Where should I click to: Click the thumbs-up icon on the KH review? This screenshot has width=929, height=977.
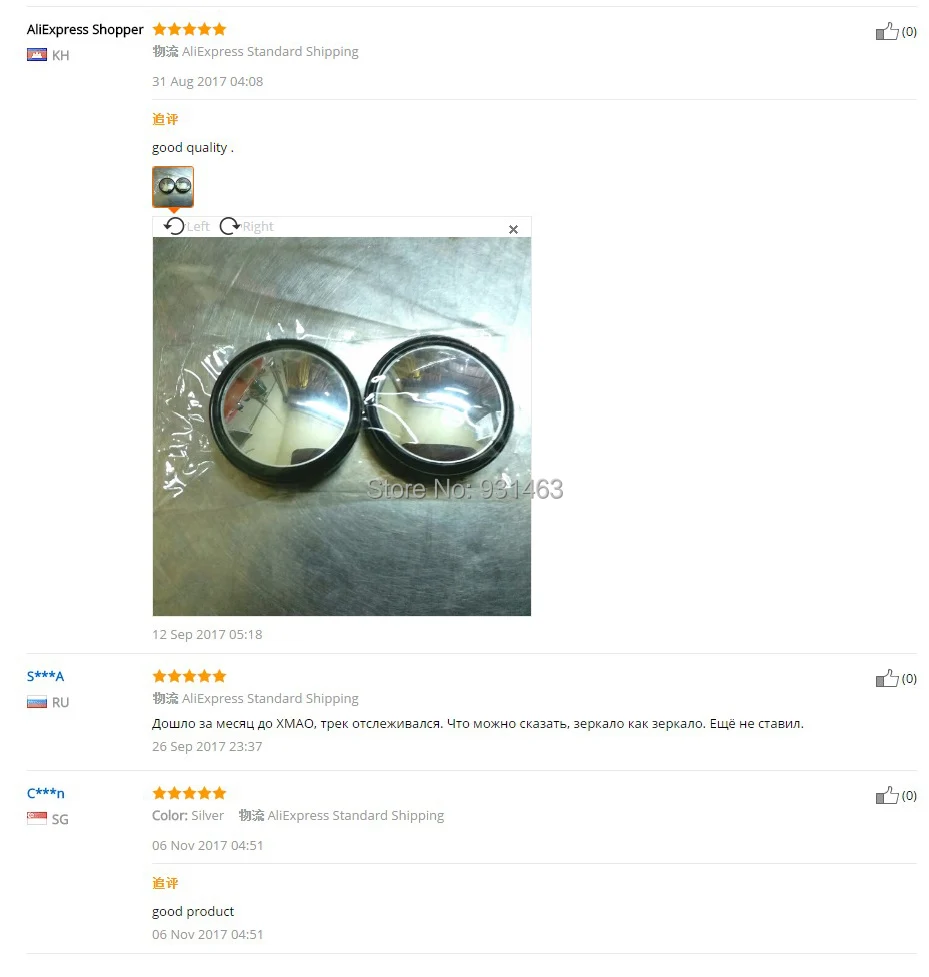[887, 31]
